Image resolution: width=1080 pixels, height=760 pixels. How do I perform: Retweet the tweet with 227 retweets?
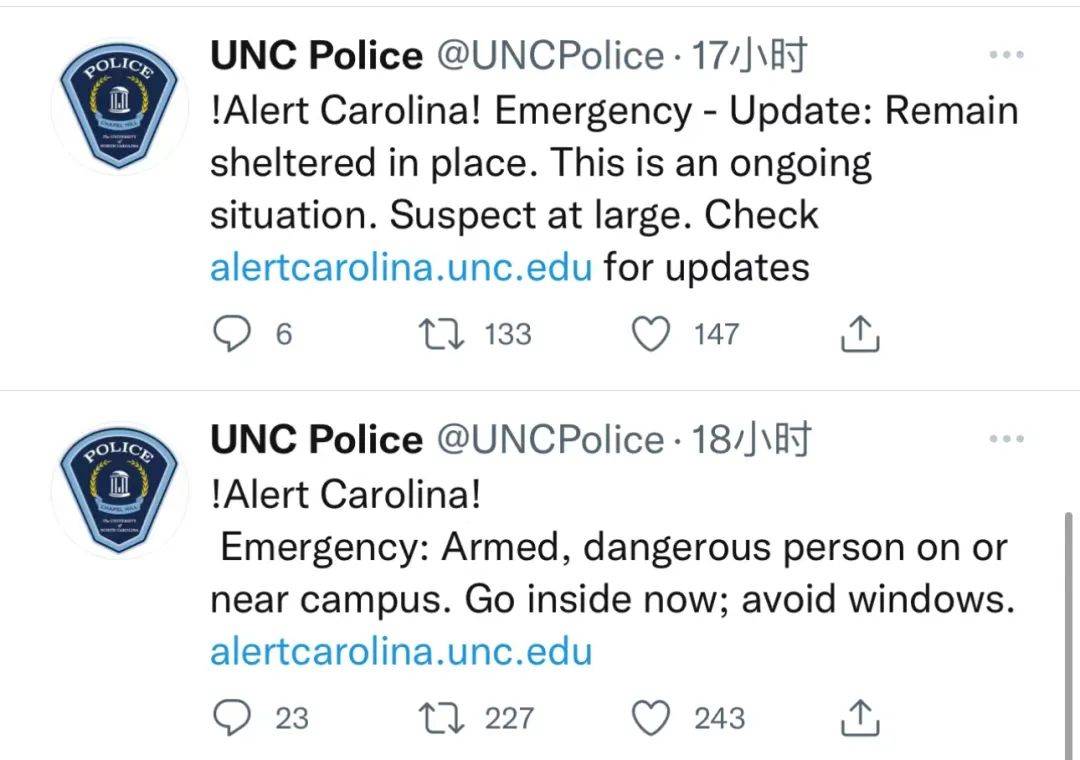click(442, 718)
